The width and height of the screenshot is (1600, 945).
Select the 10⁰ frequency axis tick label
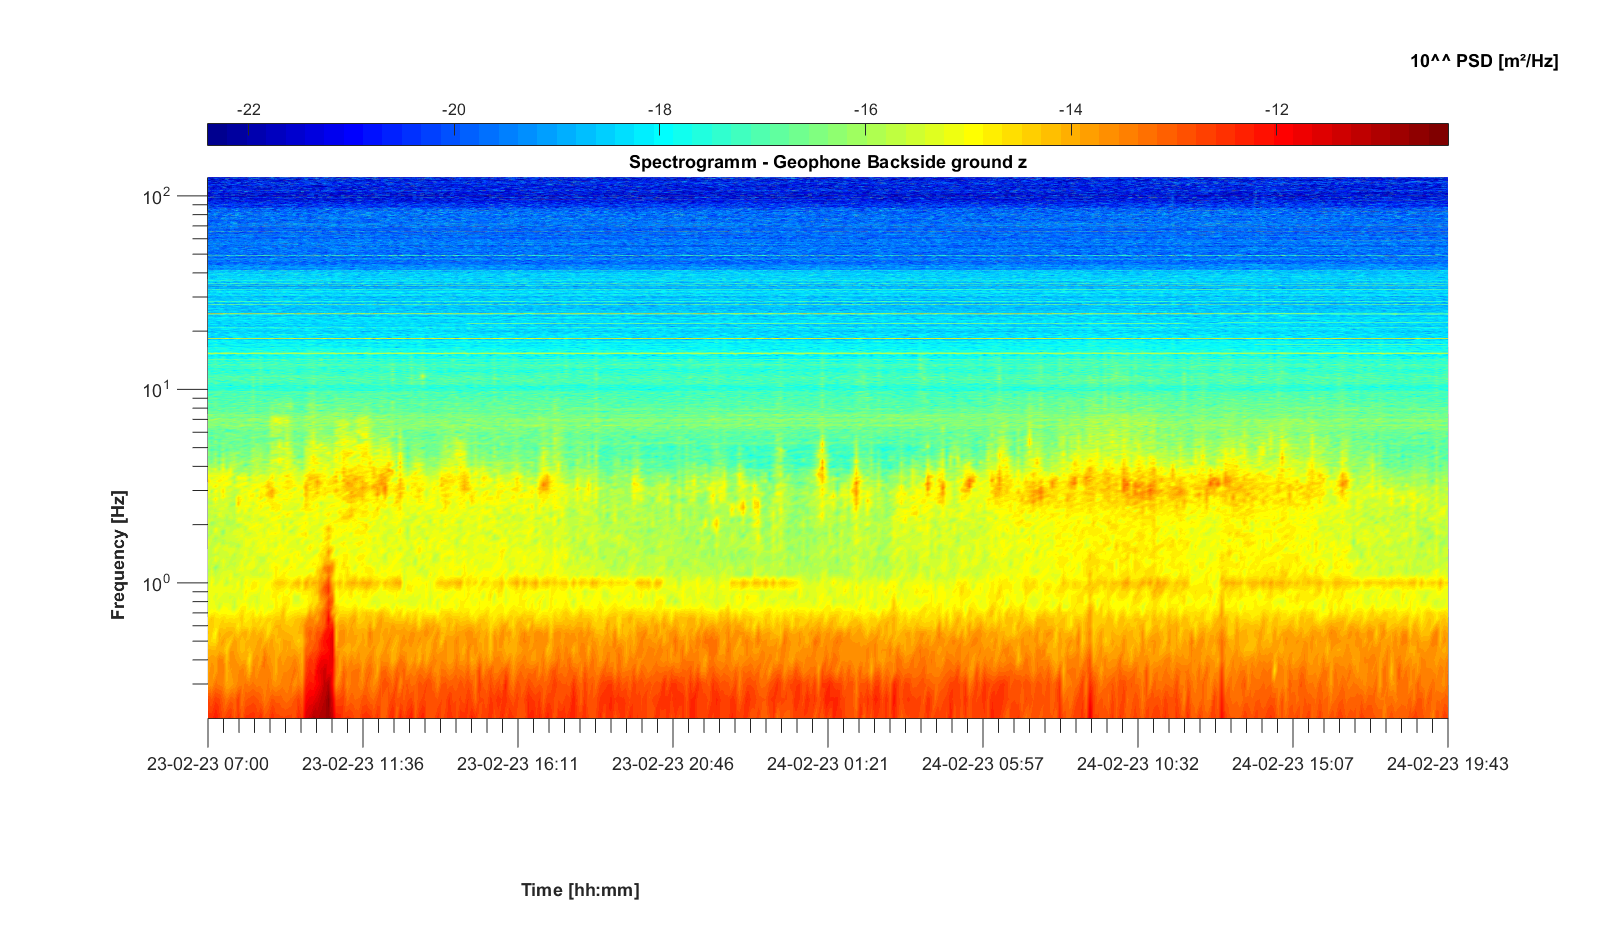click(157, 583)
